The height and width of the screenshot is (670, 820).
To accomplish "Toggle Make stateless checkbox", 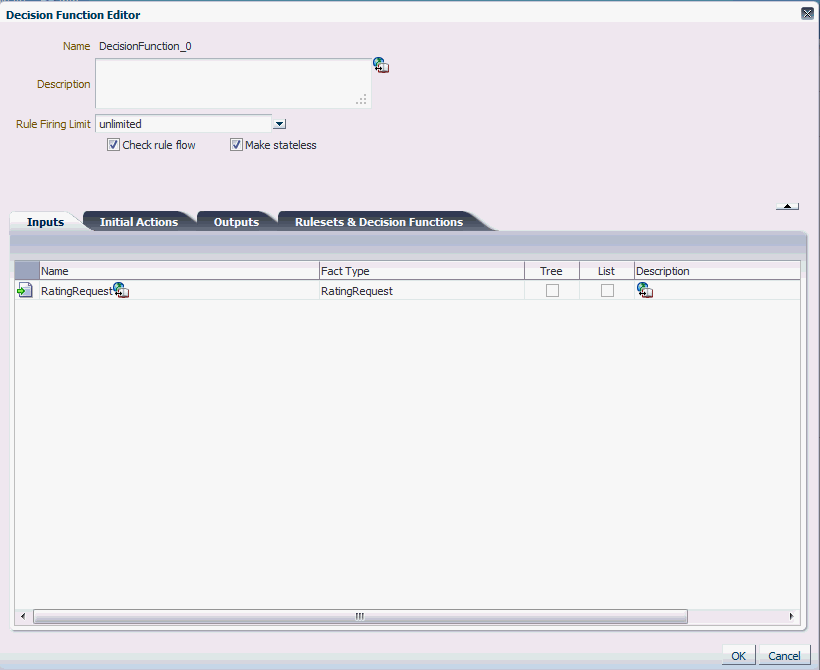I will [x=236, y=145].
